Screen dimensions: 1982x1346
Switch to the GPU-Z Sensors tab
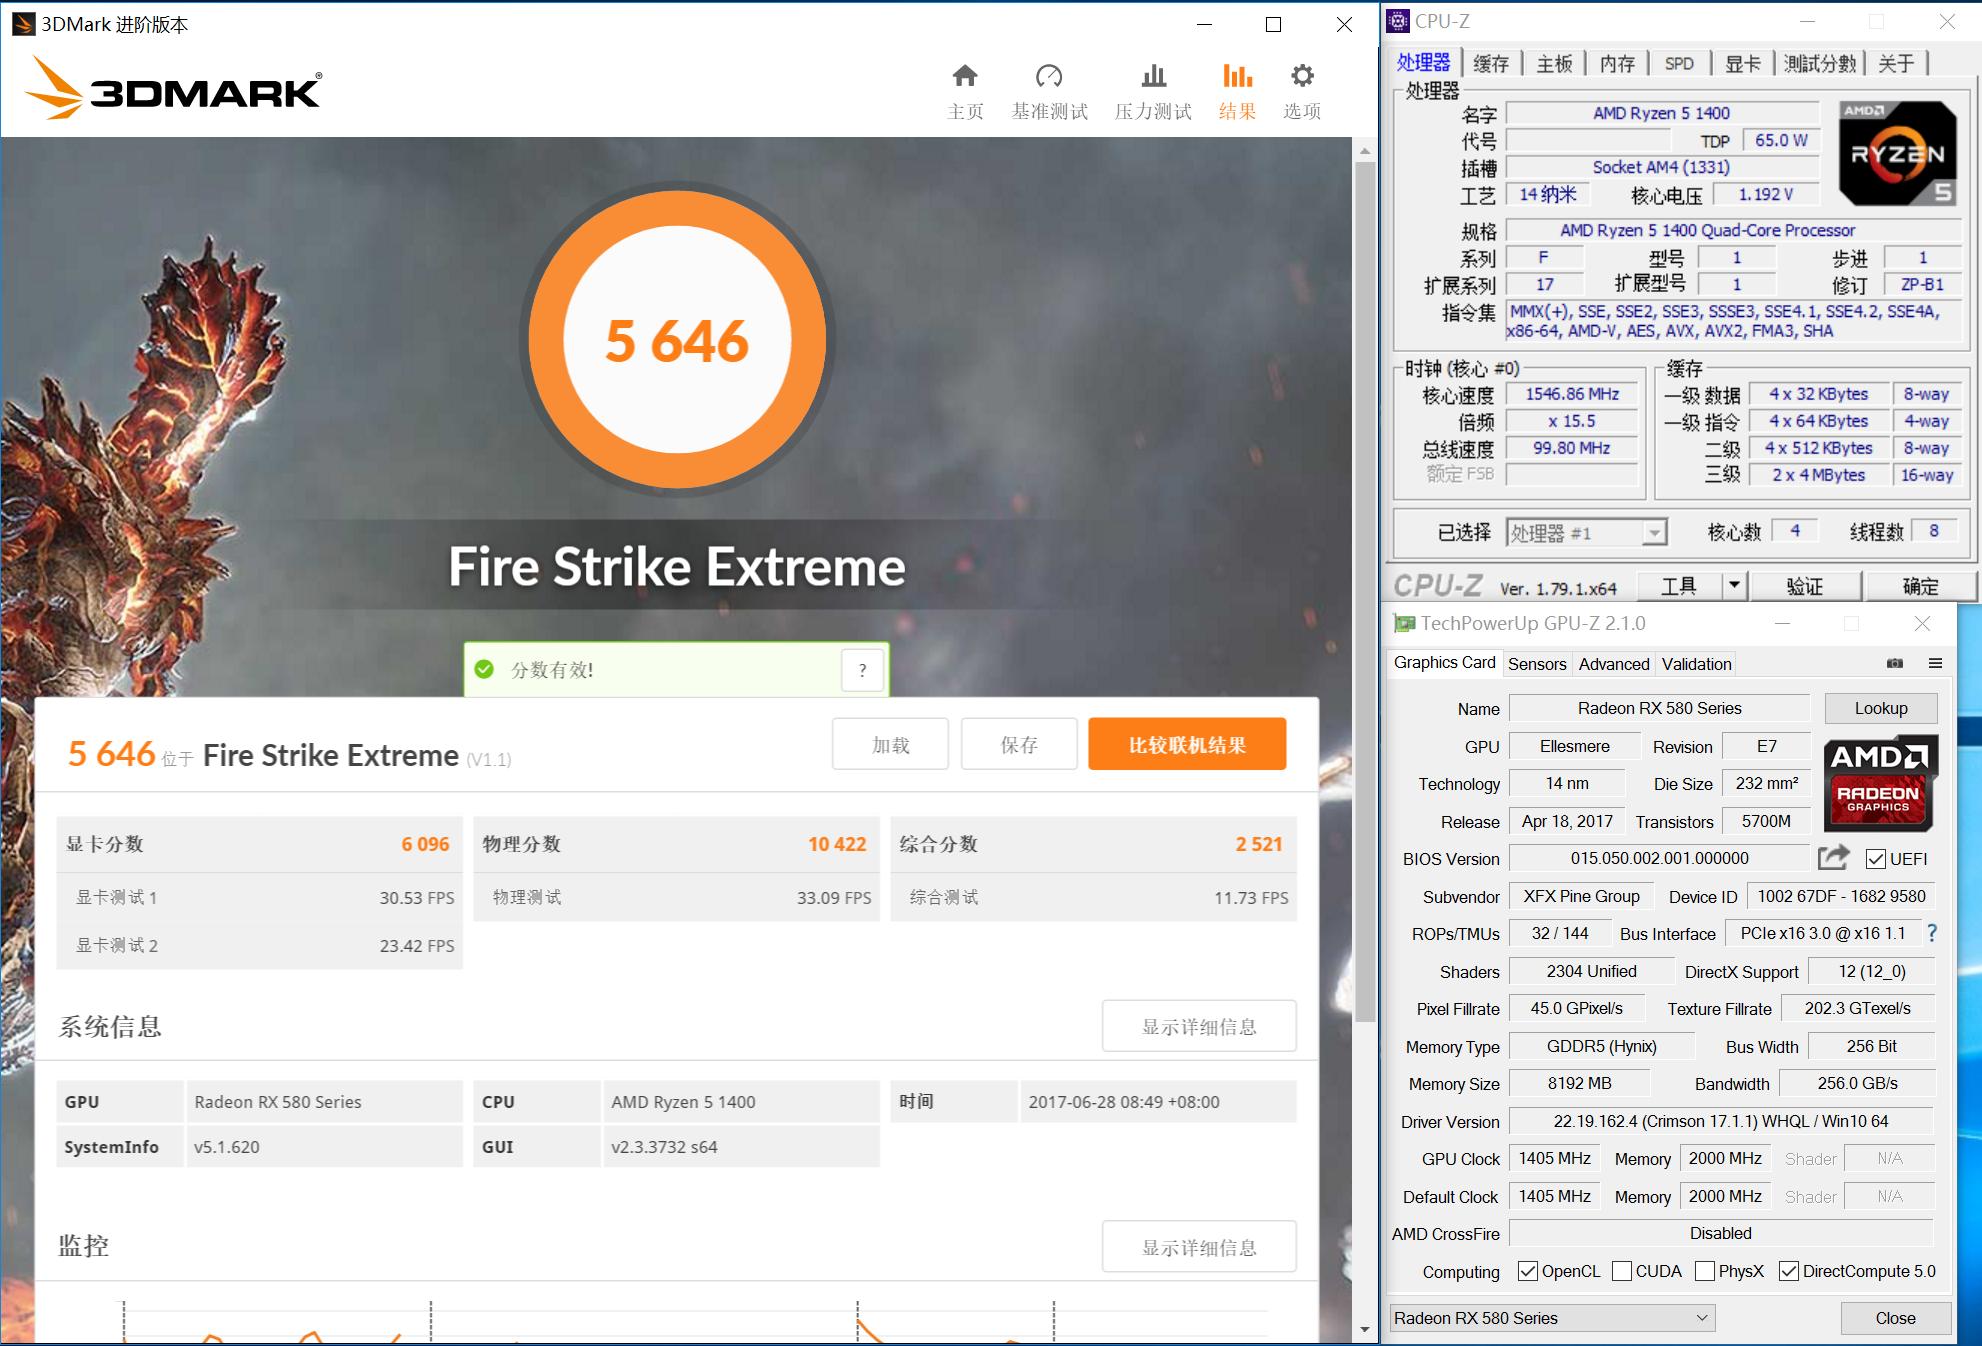(1537, 664)
